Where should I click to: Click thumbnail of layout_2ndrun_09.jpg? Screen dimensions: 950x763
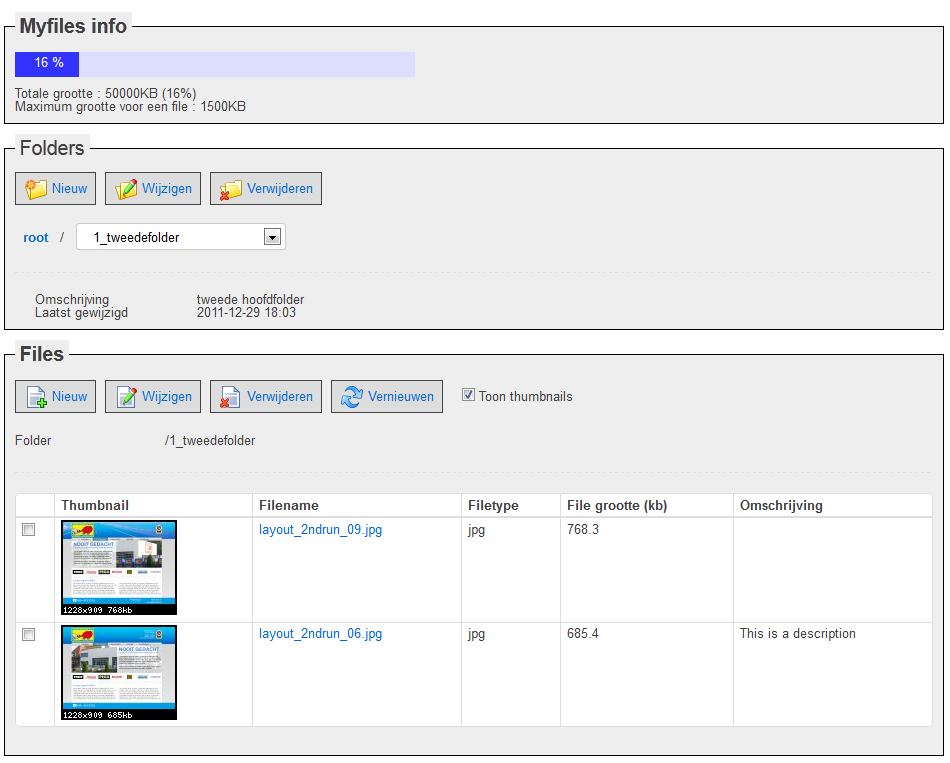(x=119, y=567)
